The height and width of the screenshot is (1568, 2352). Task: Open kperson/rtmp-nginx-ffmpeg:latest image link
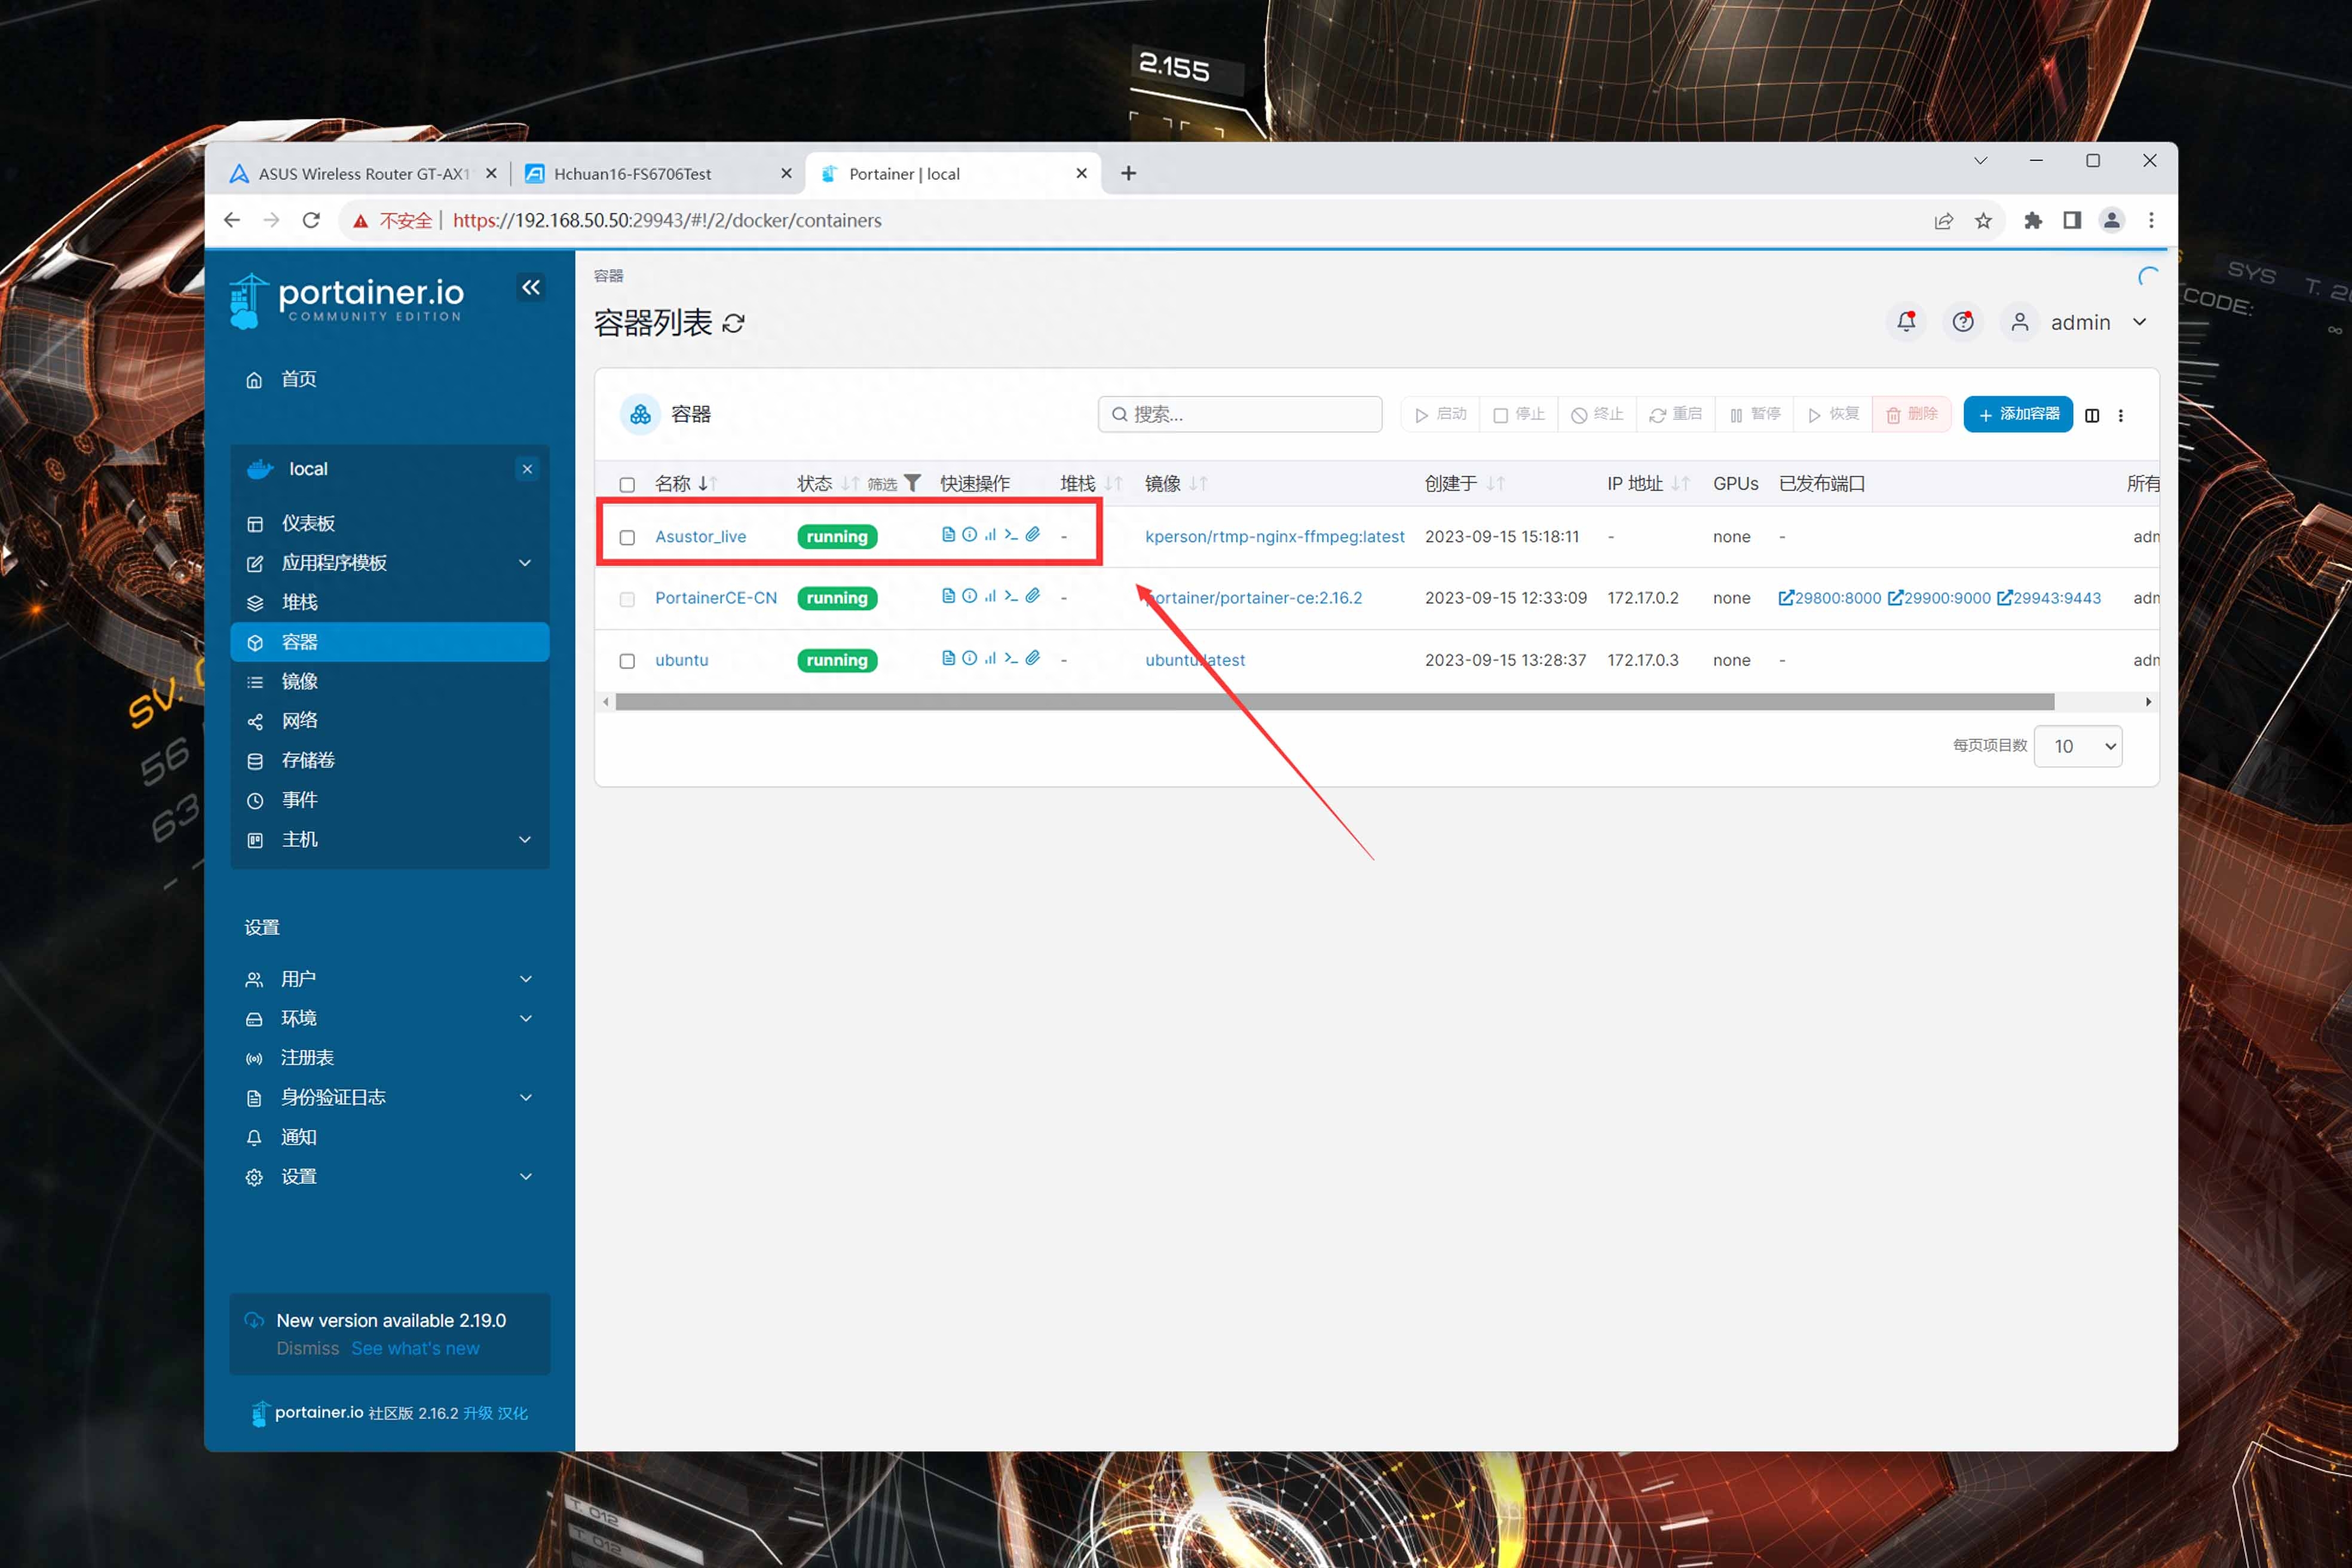point(1274,537)
